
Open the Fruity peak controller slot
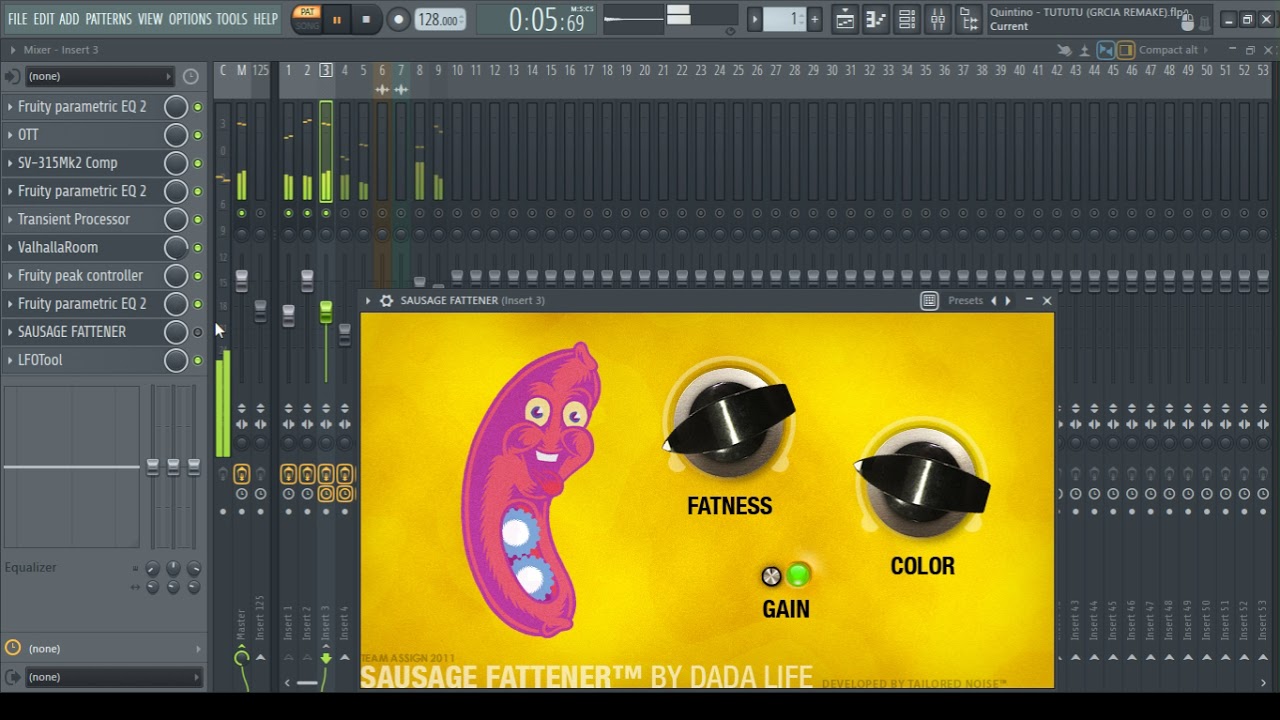click(80, 275)
